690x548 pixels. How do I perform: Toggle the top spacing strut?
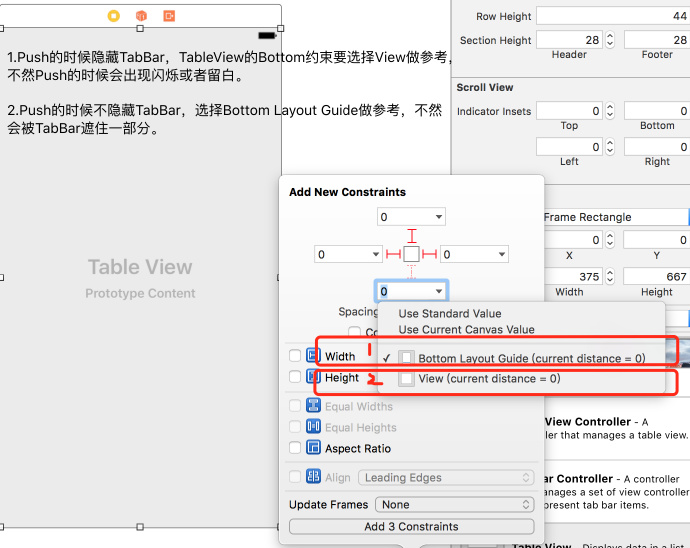pyautogui.click(x=411, y=236)
